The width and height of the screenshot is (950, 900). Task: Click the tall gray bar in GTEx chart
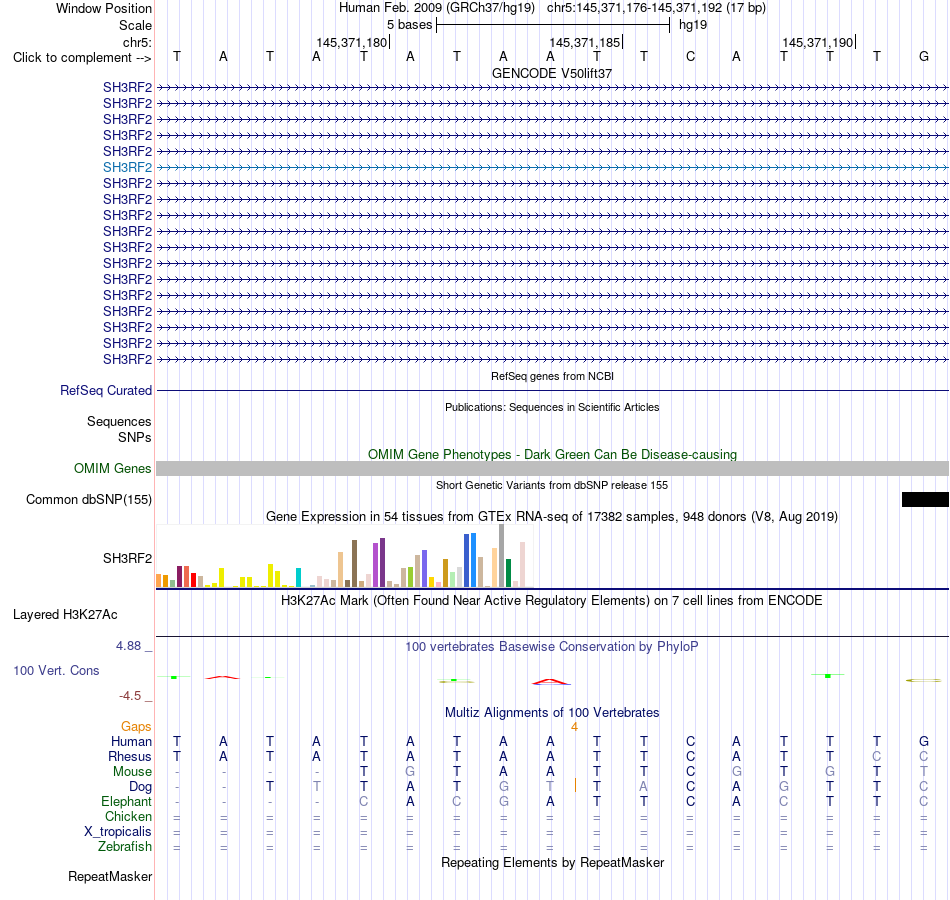click(501, 556)
